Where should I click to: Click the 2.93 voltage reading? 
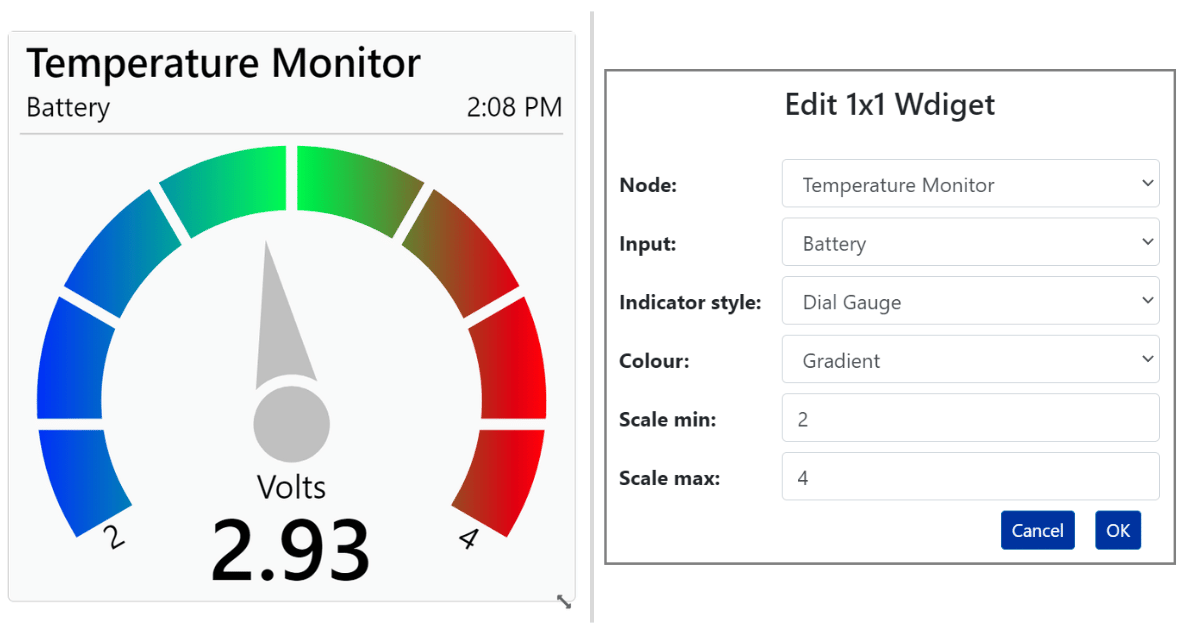(291, 551)
